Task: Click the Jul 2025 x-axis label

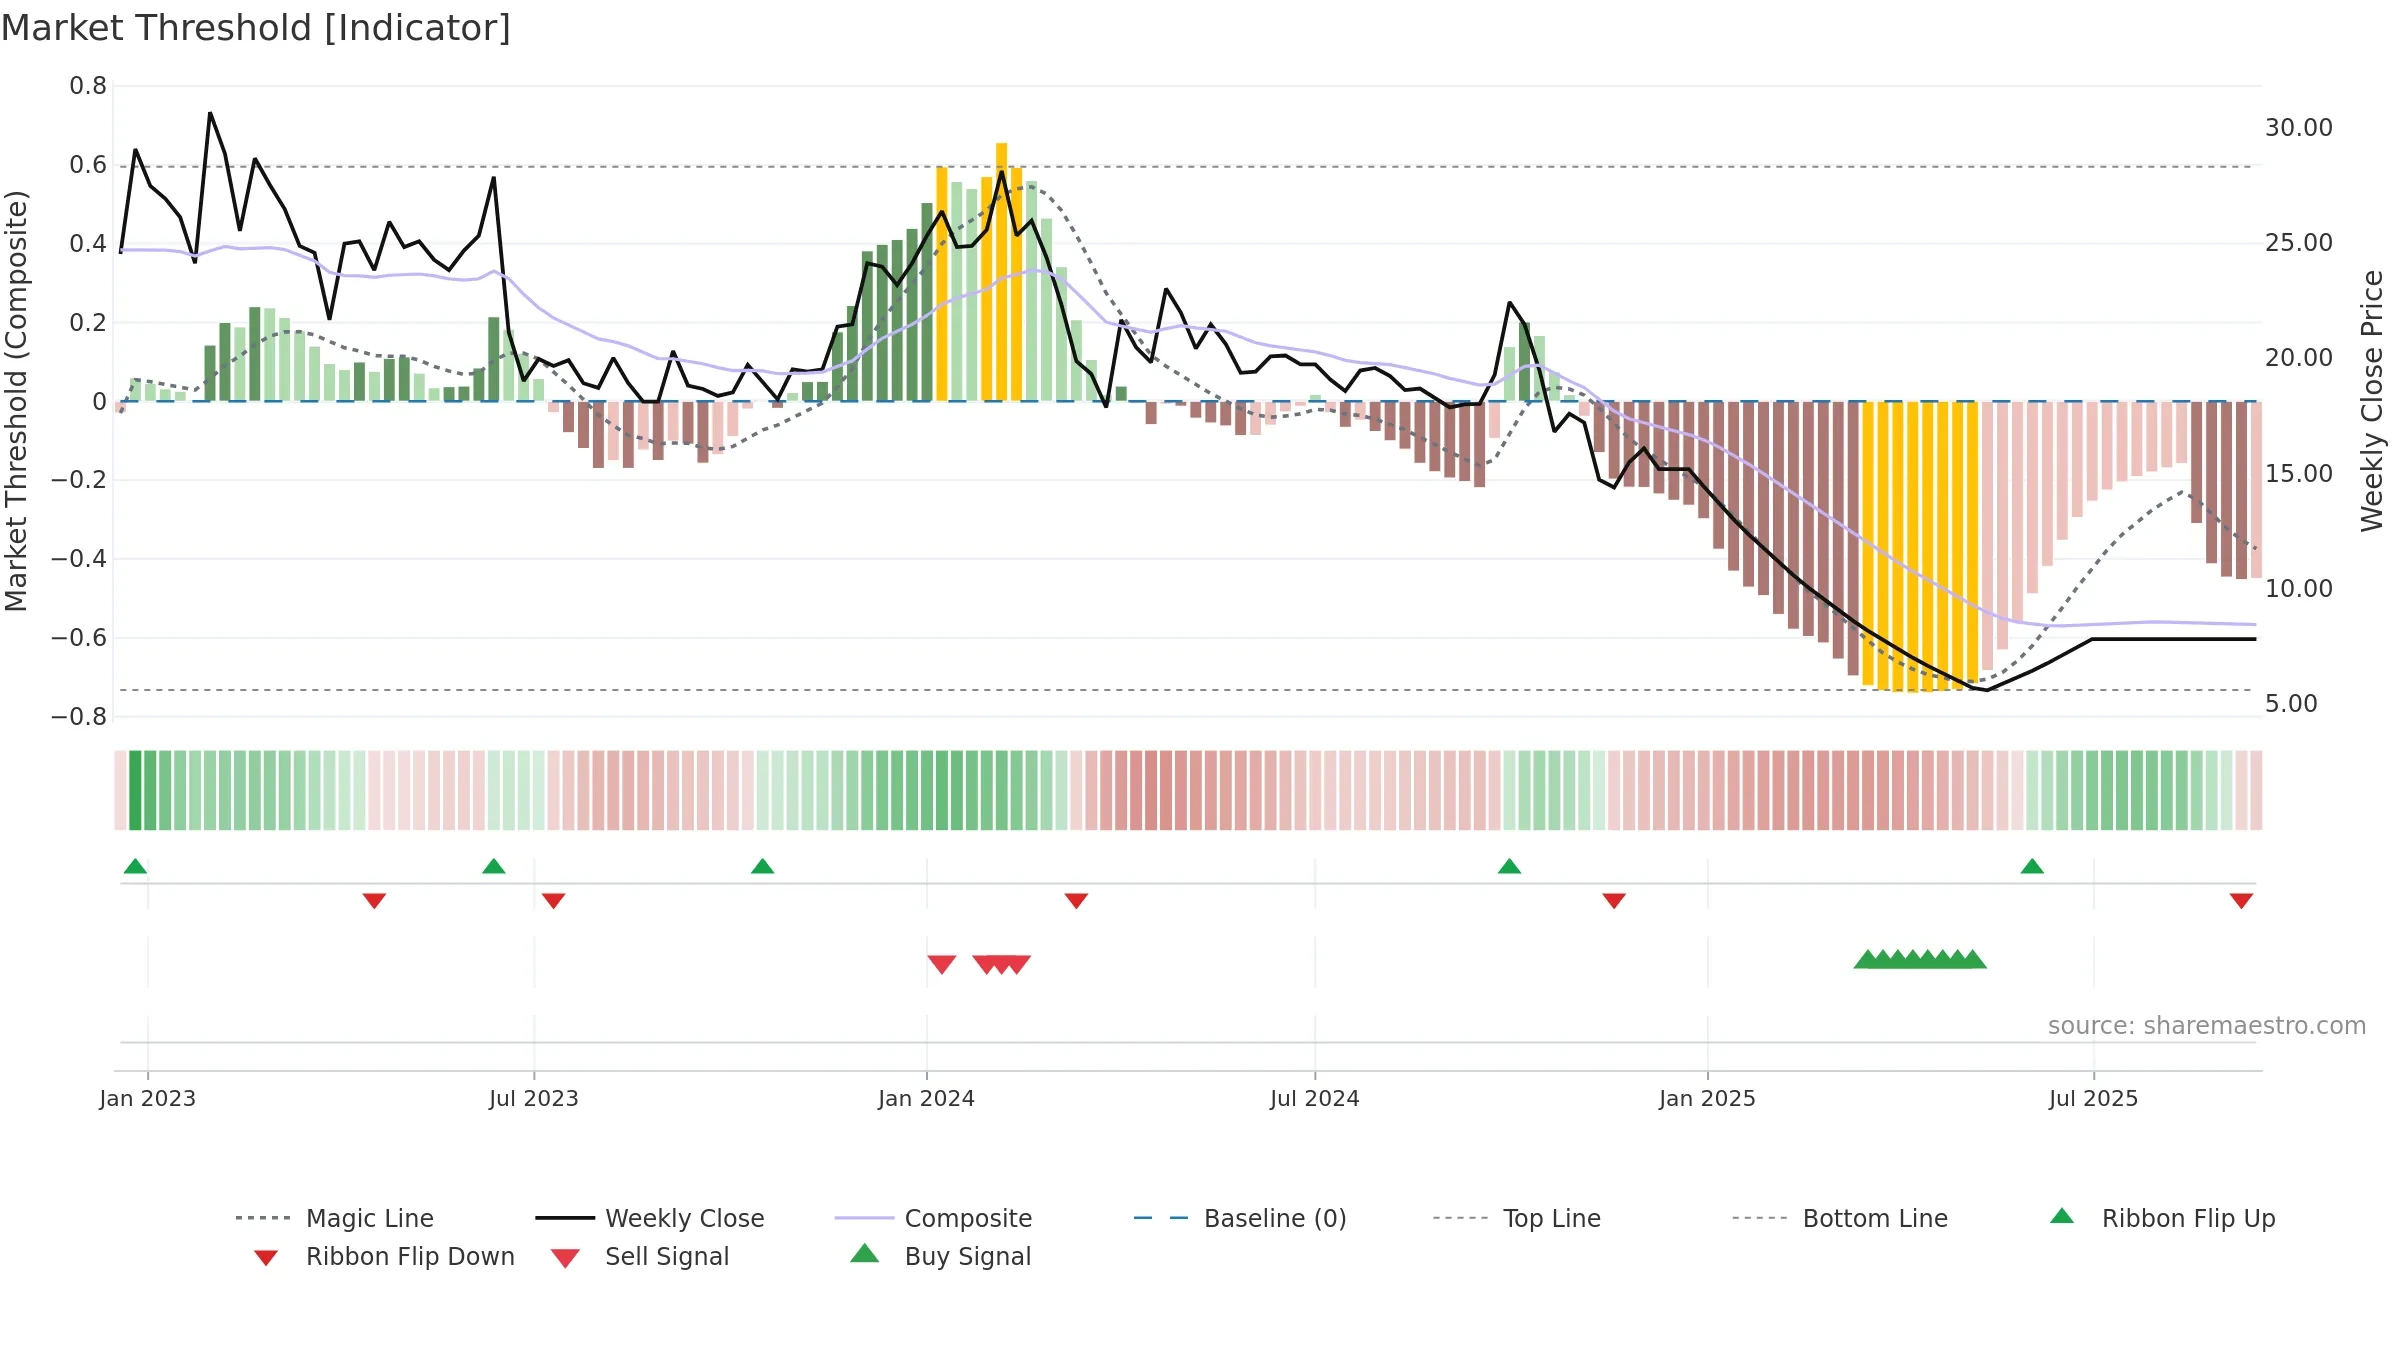Action: pyautogui.click(x=2093, y=1098)
